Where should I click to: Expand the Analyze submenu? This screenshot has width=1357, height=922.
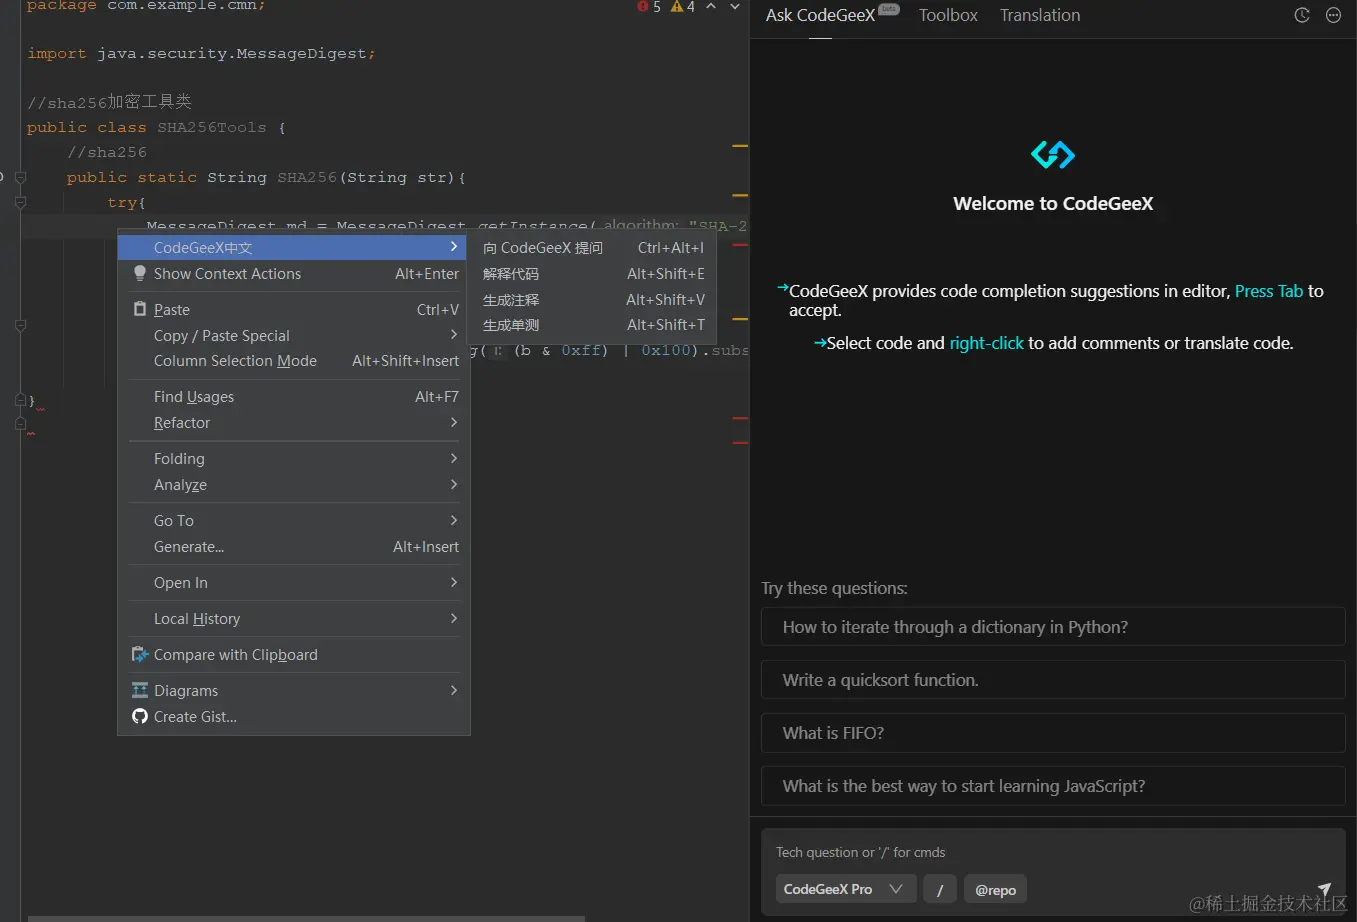[x=294, y=484]
